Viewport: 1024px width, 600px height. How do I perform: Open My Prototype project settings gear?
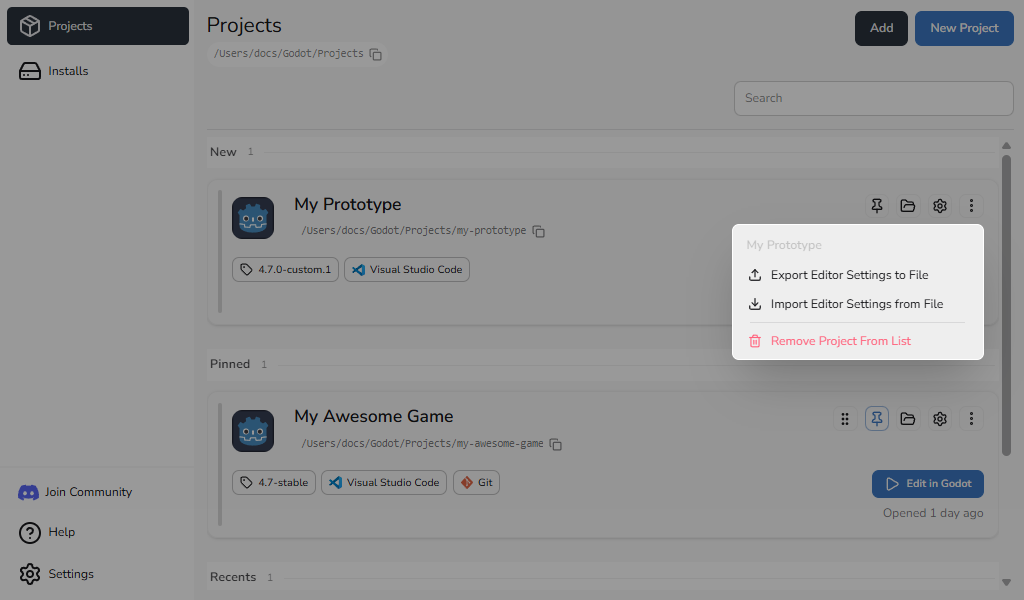click(x=940, y=206)
